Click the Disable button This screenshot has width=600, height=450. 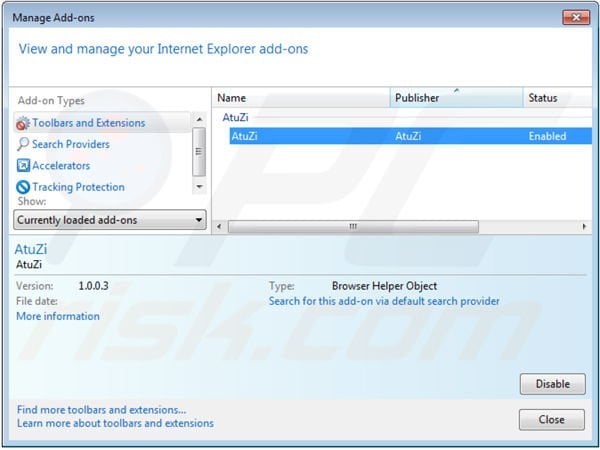553,384
